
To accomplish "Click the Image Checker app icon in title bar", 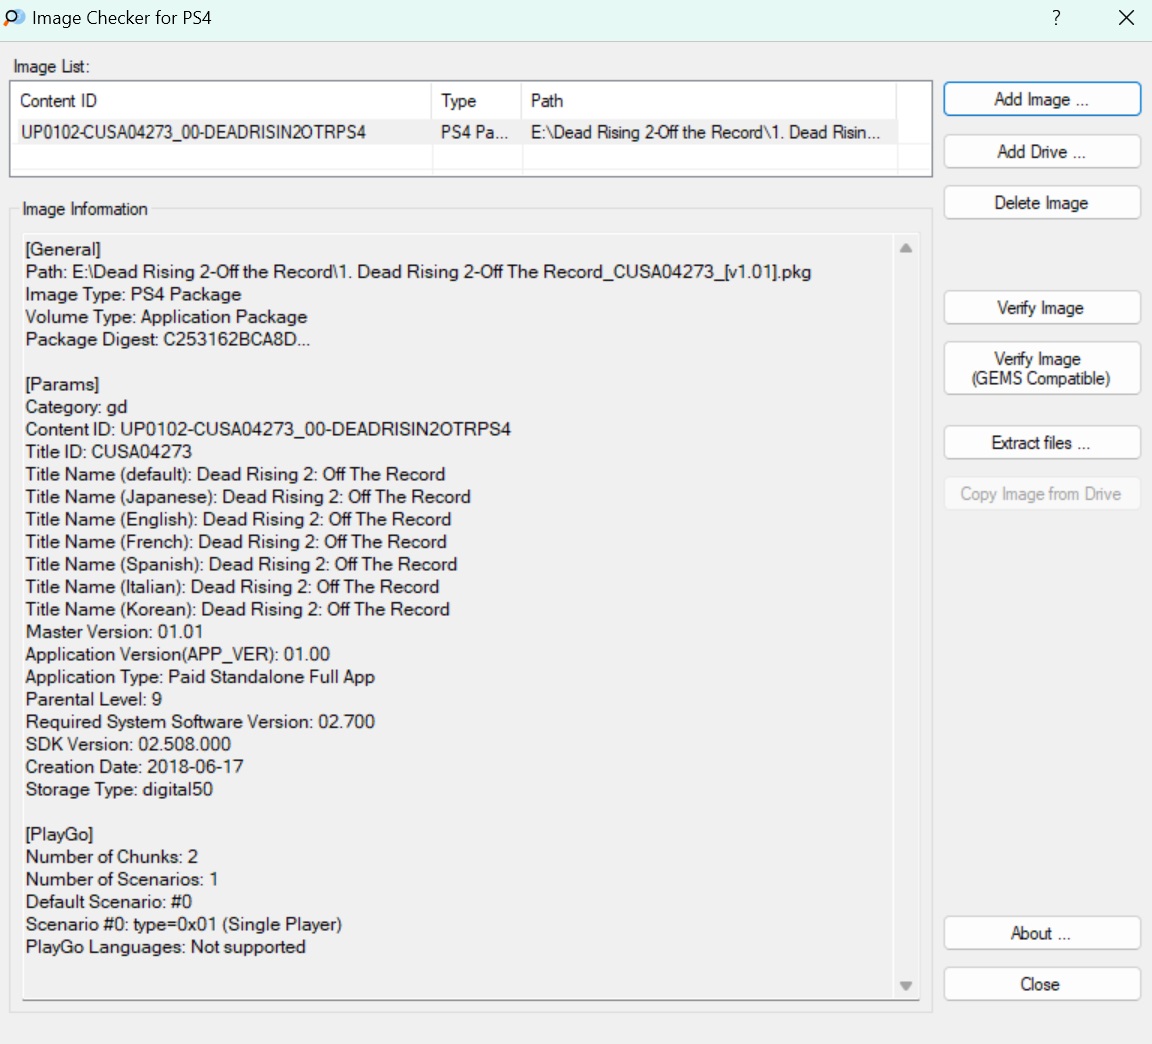I will (x=15, y=18).
